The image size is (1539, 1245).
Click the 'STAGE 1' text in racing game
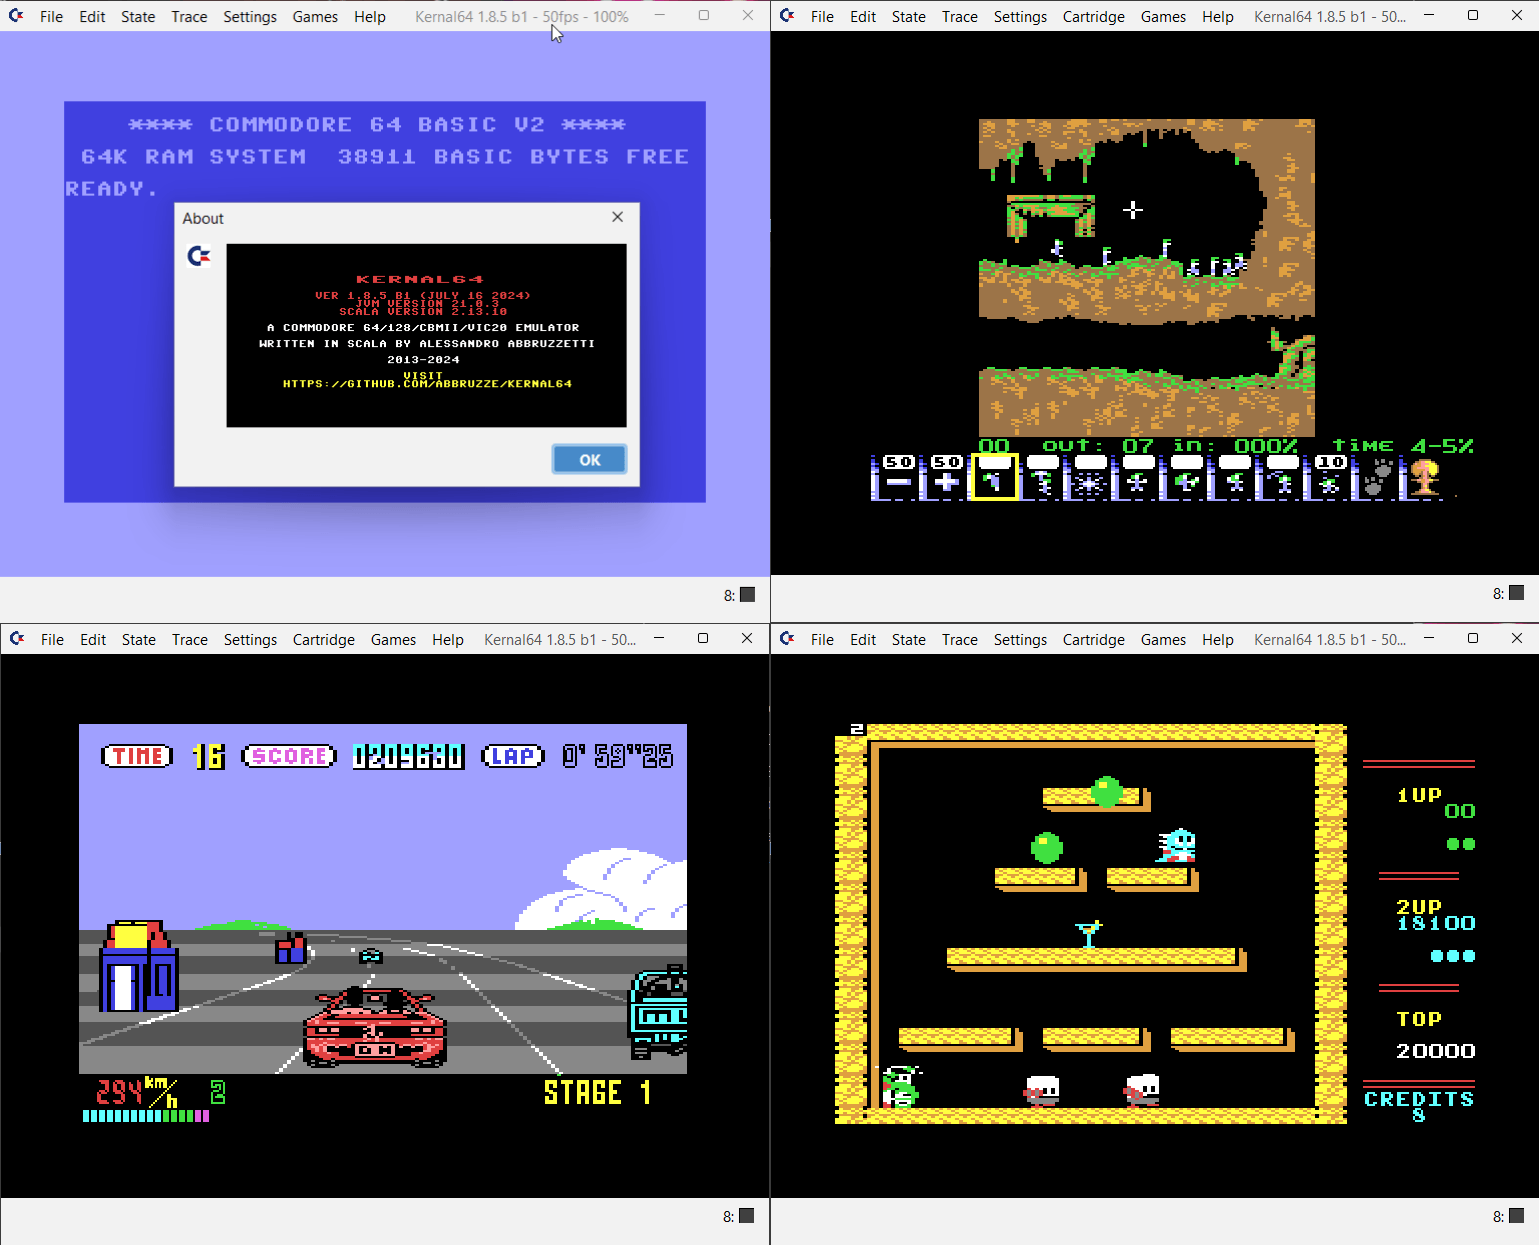597,1092
